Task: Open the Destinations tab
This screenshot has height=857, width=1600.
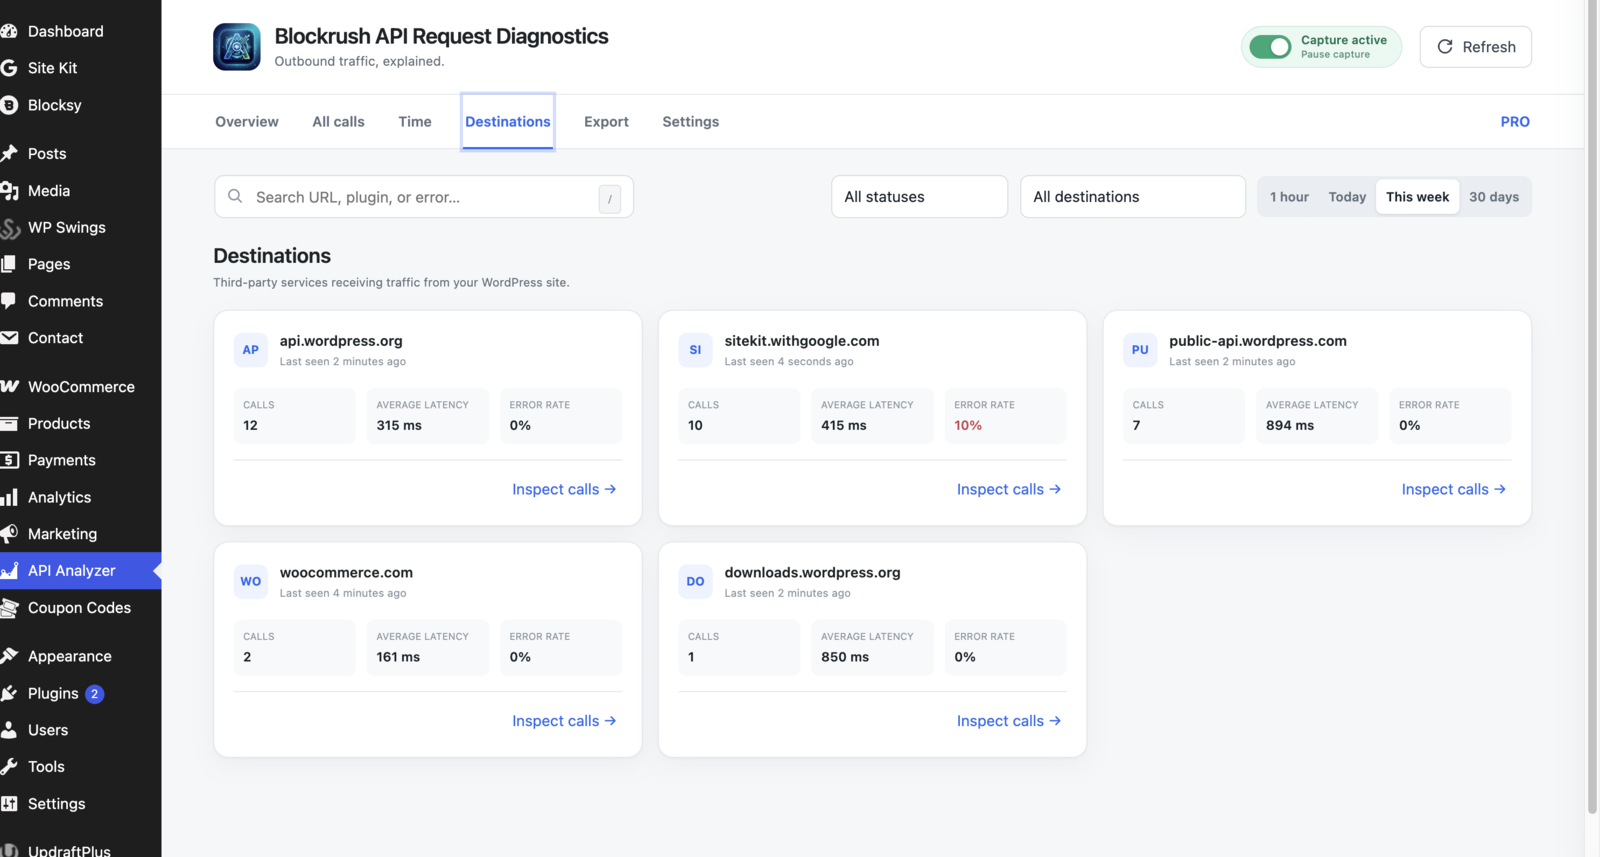Action: point(508,122)
